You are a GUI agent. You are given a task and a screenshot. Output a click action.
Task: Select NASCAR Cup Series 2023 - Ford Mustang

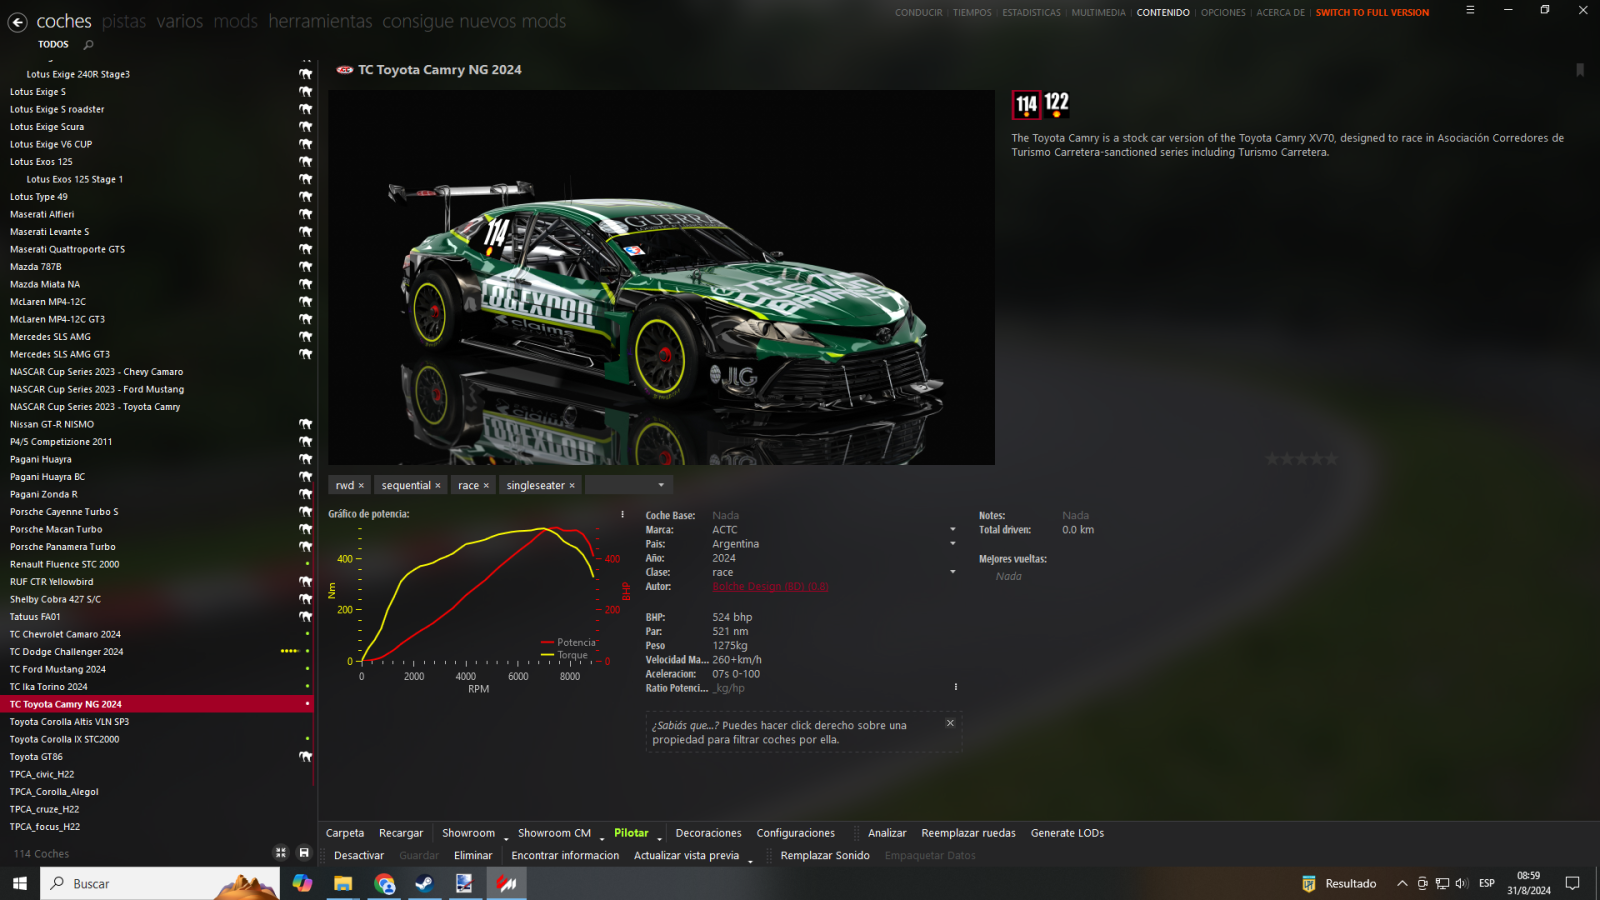point(157,390)
